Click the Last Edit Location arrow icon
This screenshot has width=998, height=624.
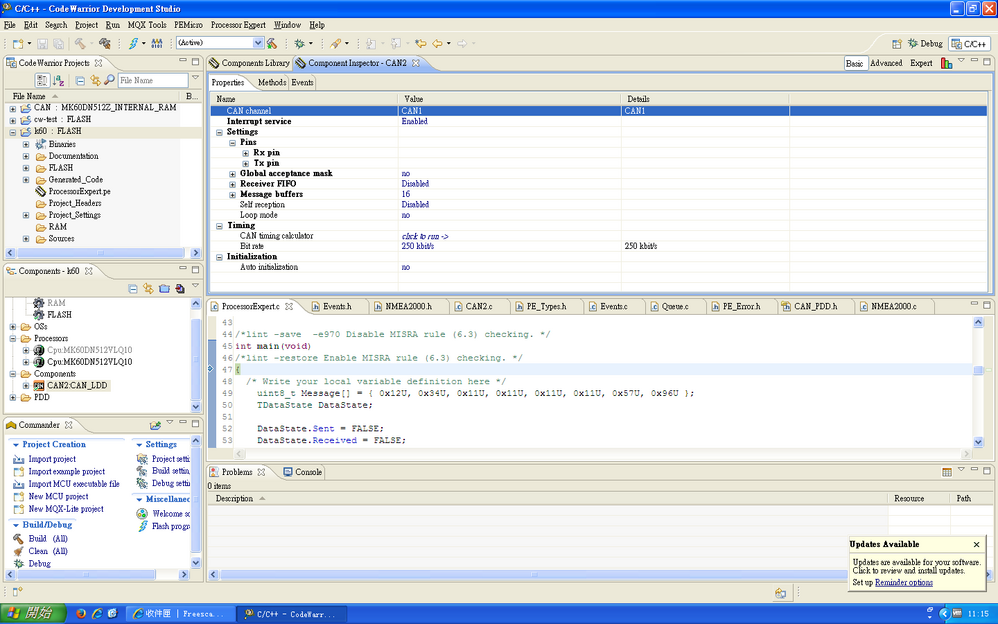(x=420, y=43)
